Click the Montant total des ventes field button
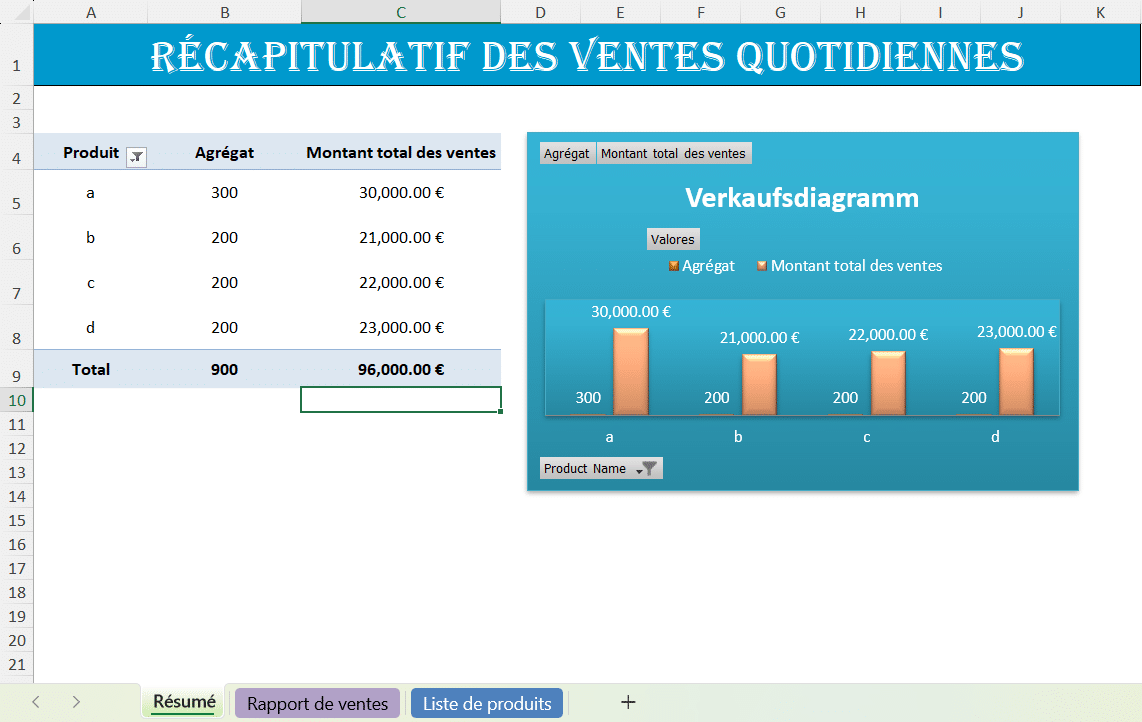This screenshot has height=722, width=1142. [673, 153]
